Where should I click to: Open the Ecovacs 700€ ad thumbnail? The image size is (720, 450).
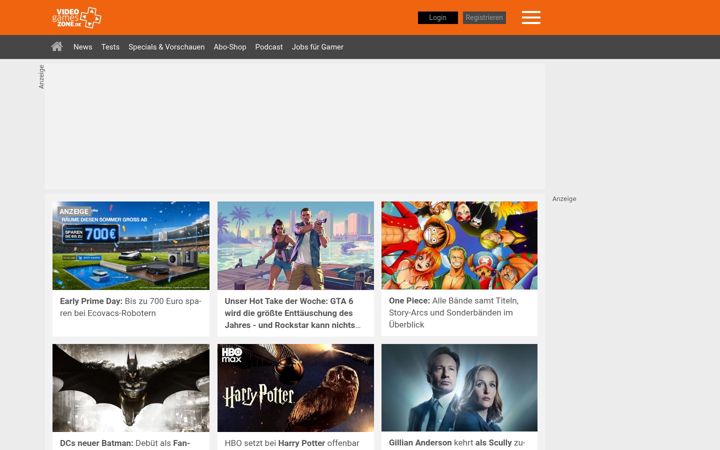point(131,245)
